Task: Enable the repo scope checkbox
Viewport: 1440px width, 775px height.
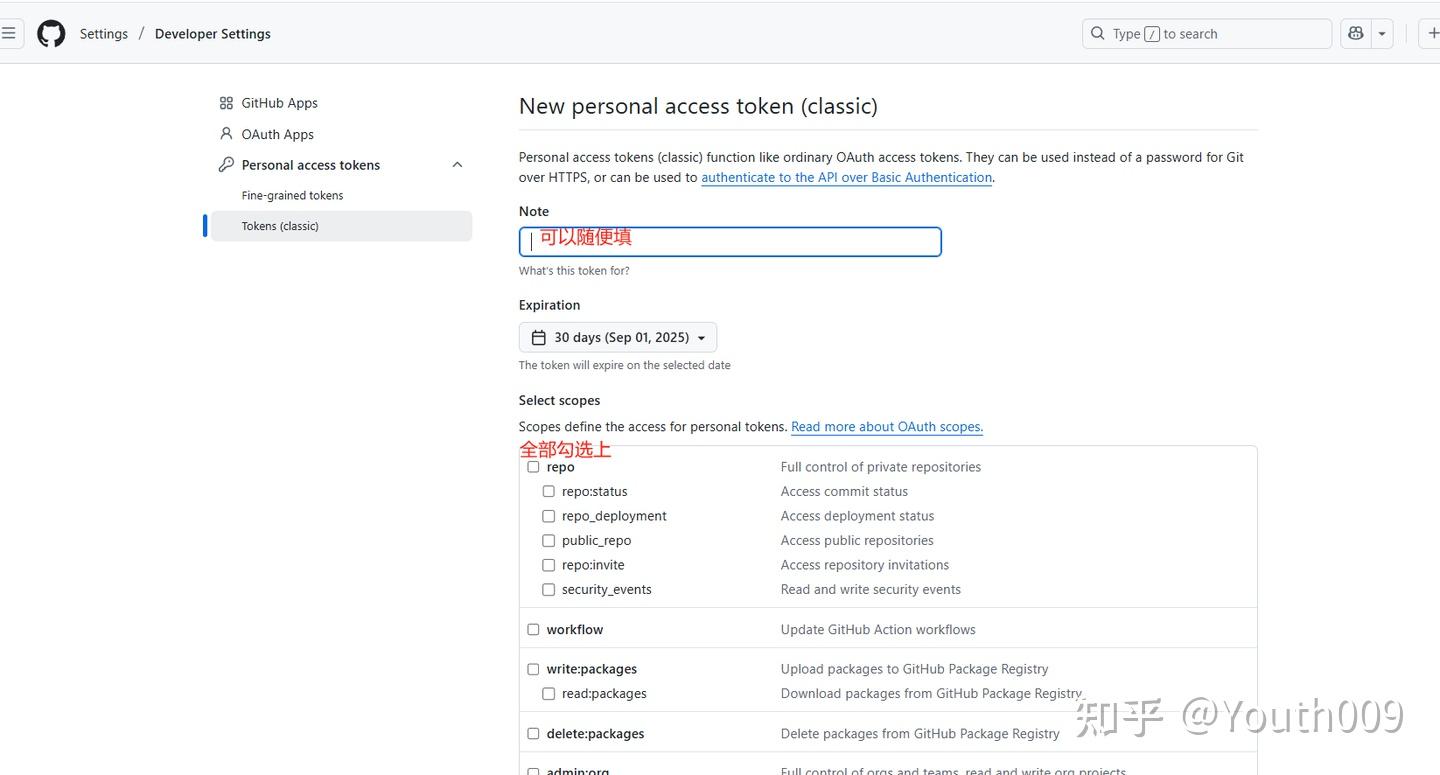Action: [x=533, y=467]
